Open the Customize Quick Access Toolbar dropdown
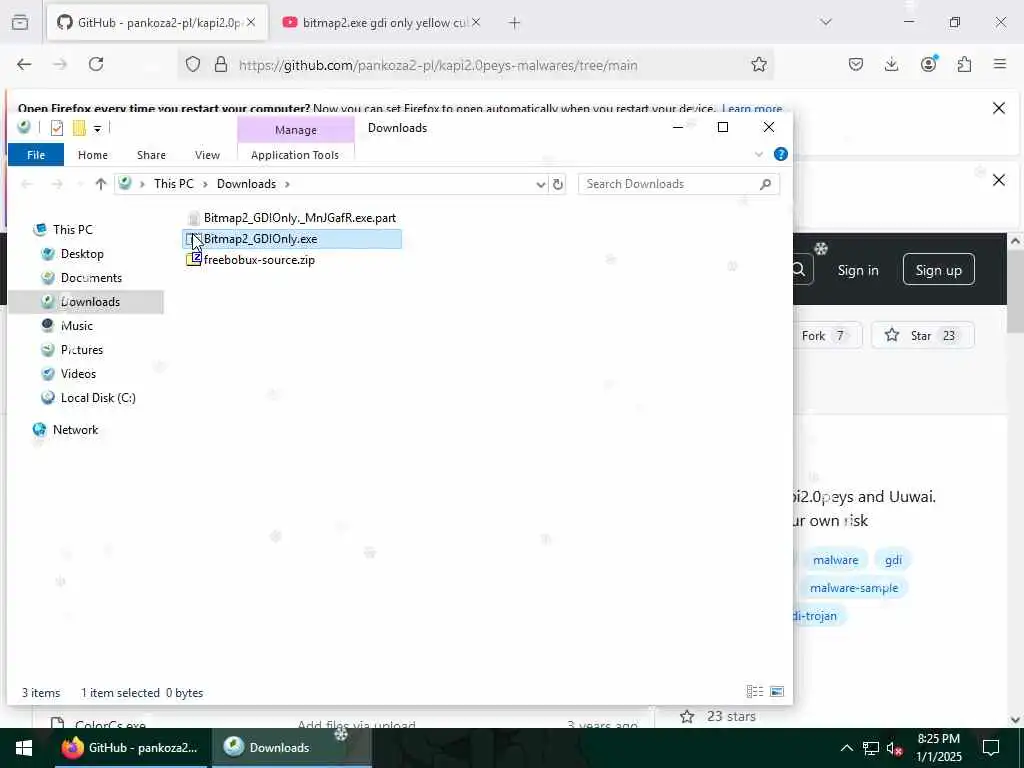 (97, 129)
